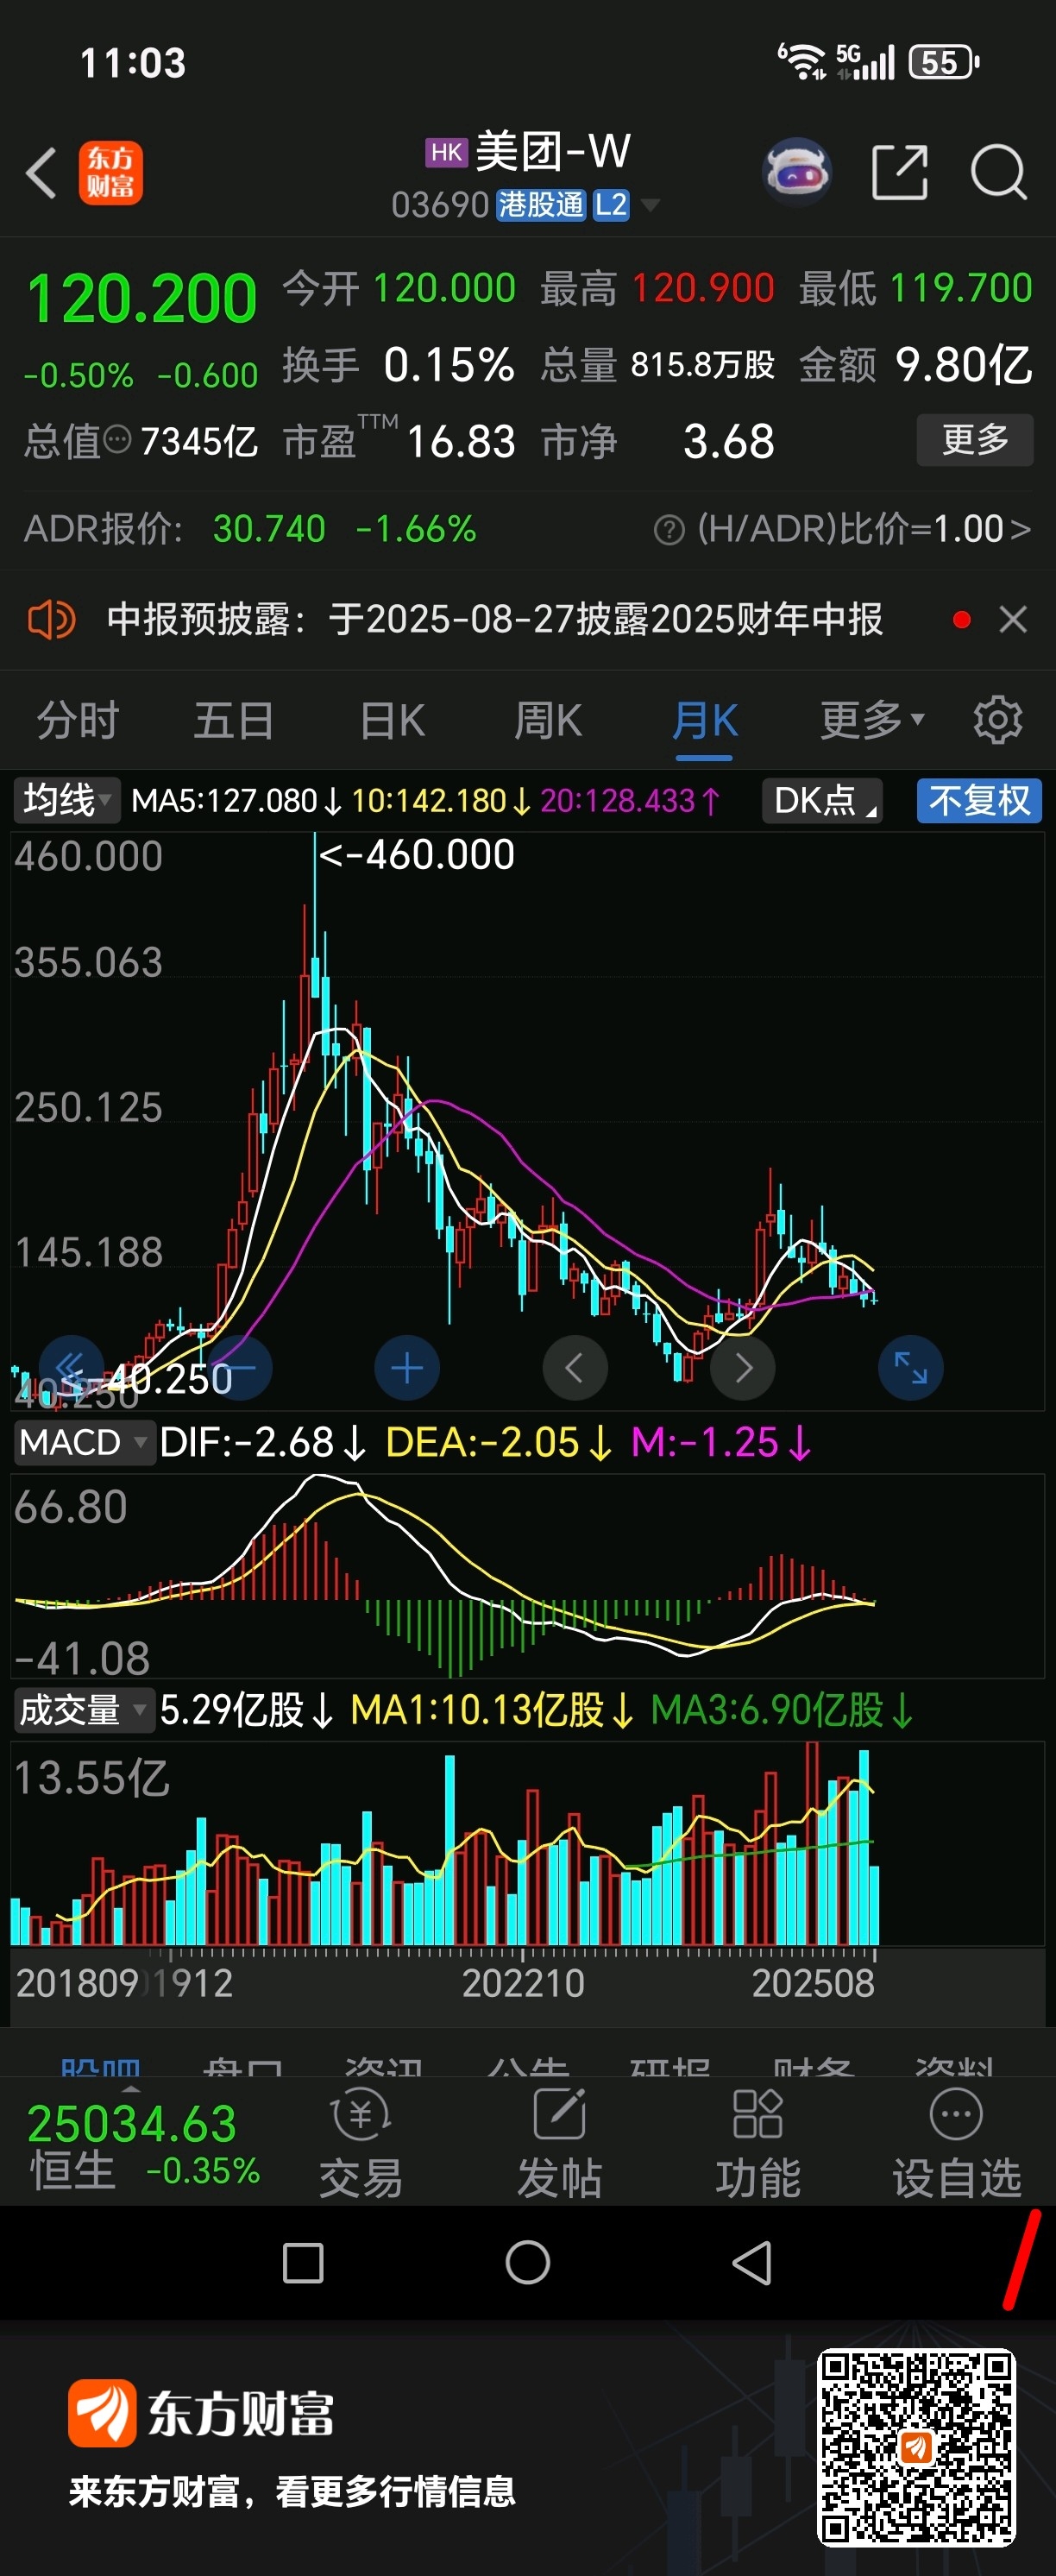Image resolution: width=1056 pixels, height=2576 pixels.
Task: Tap the 460.000 high price marker
Action: point(416,854)
